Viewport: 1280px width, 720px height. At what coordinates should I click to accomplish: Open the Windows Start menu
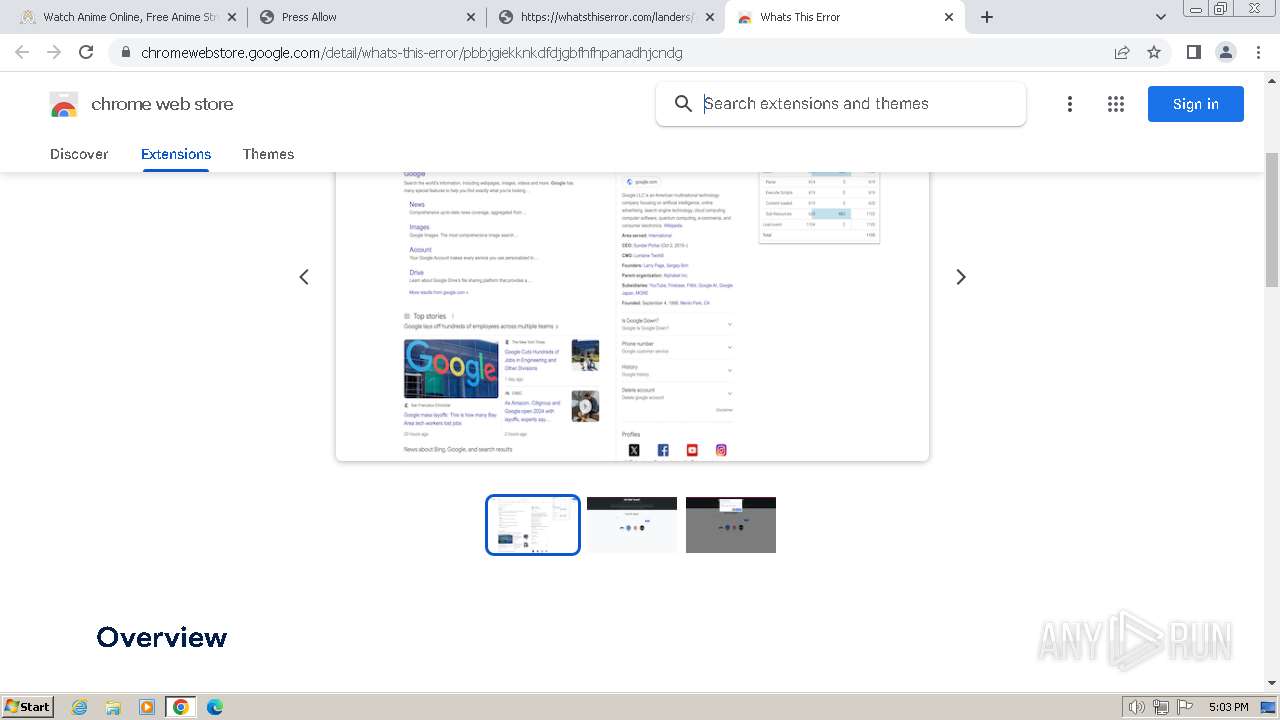click(27, 707)
